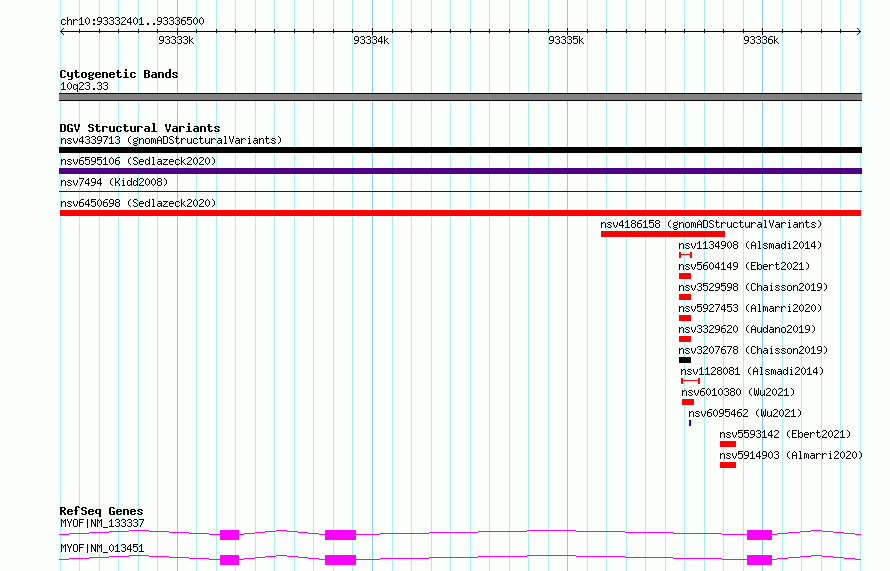The height and width of the screenshot is (571, 890).
Task: Click the 10q23.33 band label
Action: pos(84,86)
